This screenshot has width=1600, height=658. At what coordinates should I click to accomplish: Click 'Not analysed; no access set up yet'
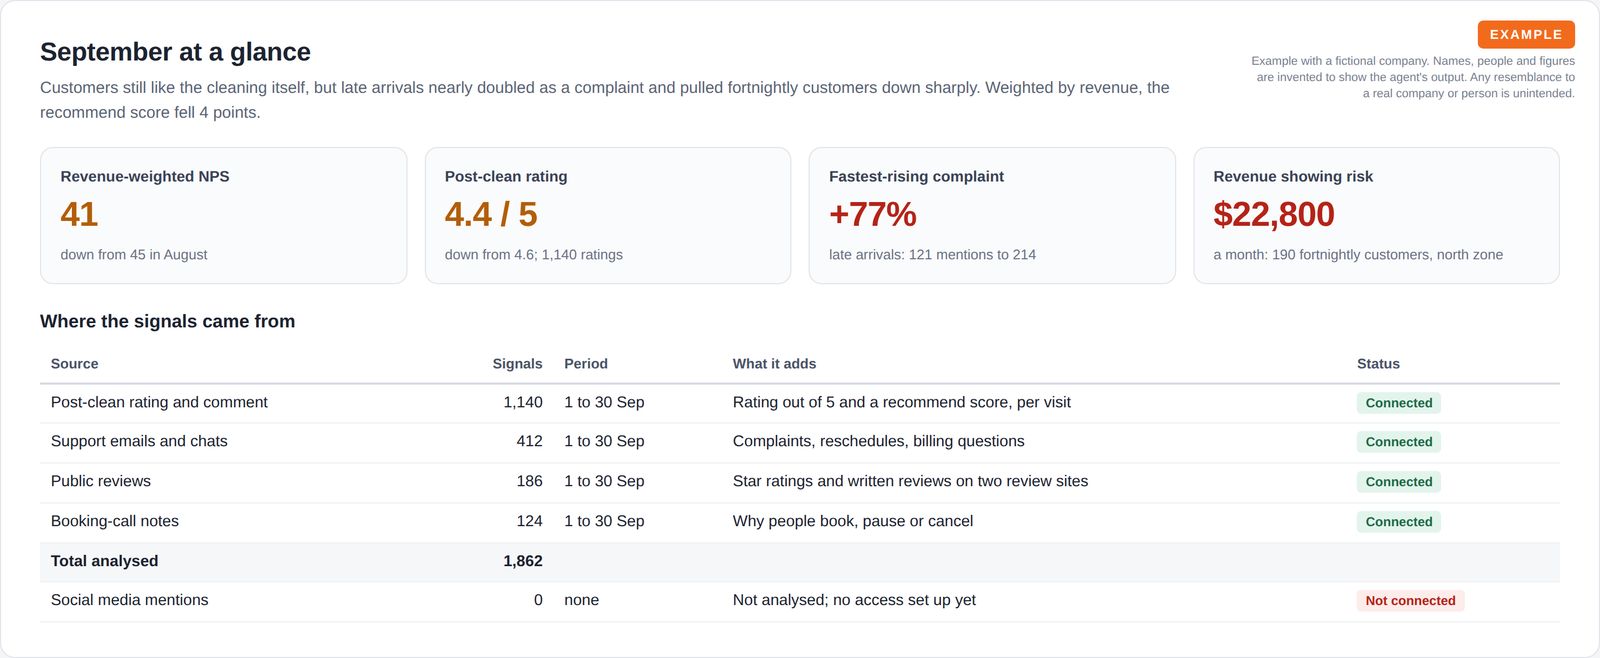pos(854,600)
